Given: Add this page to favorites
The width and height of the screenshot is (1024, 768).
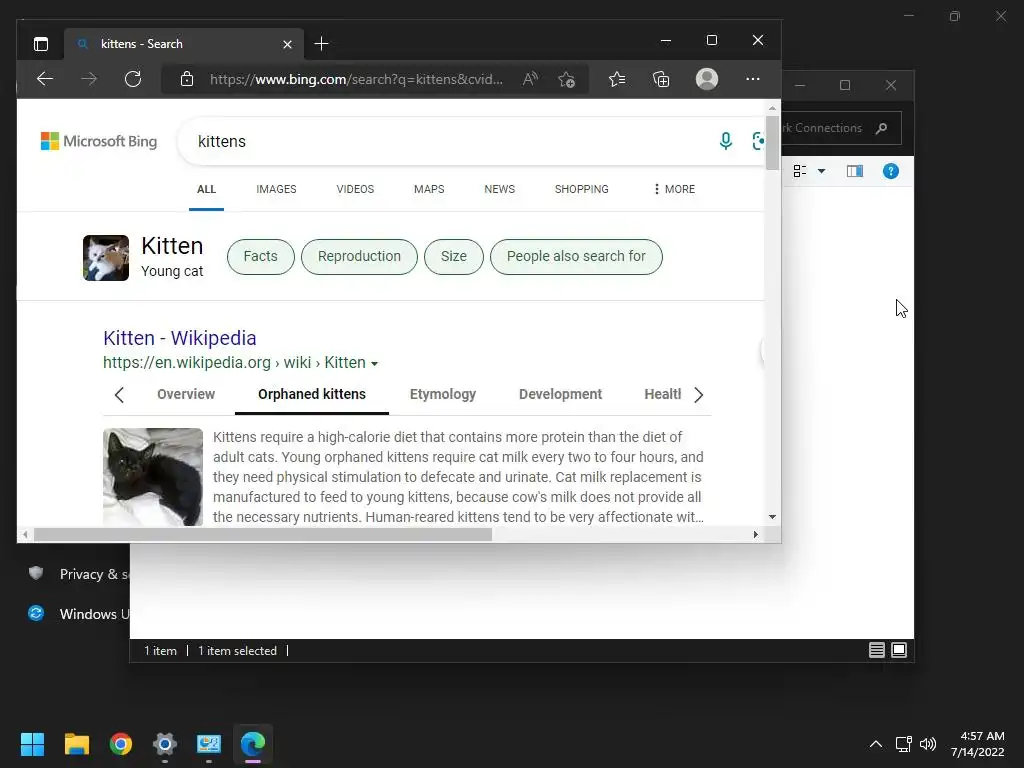Looking at the screenshot, I should 566,79.
